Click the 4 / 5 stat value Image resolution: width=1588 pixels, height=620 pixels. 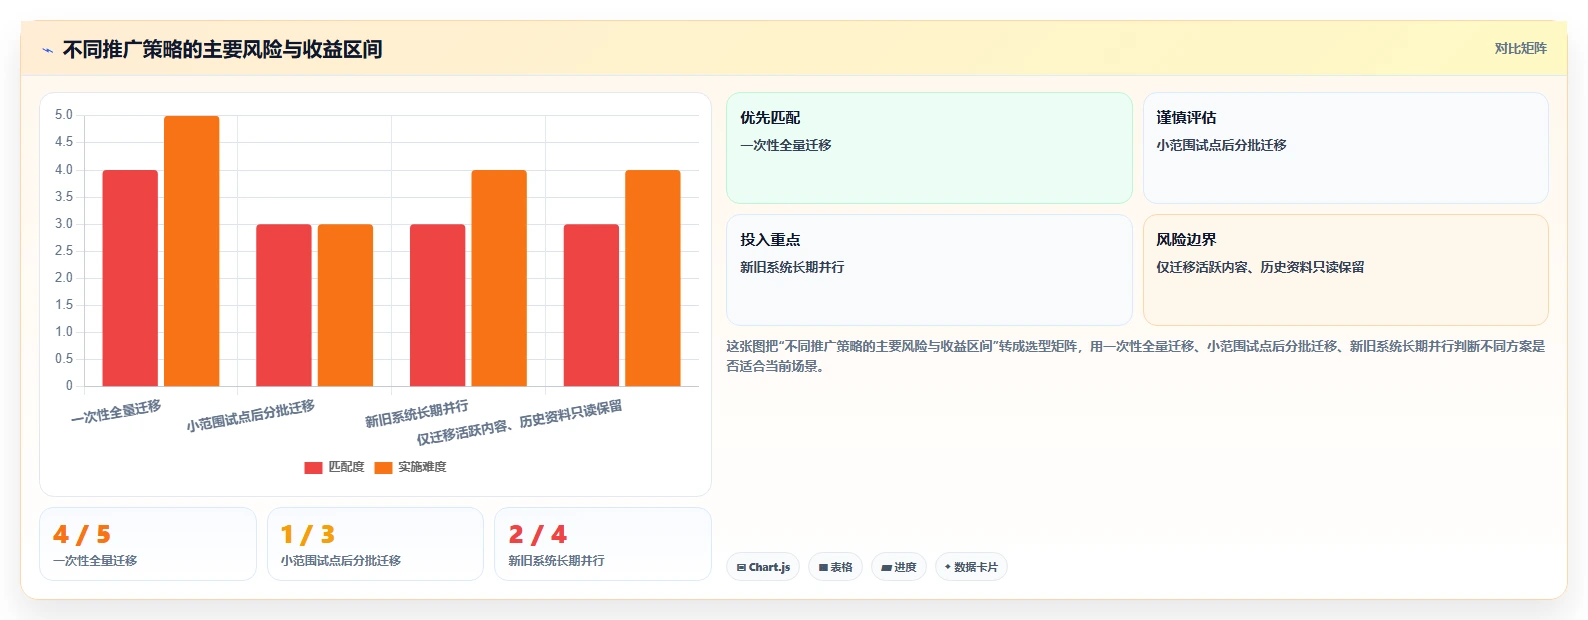(x=82, y=535)
